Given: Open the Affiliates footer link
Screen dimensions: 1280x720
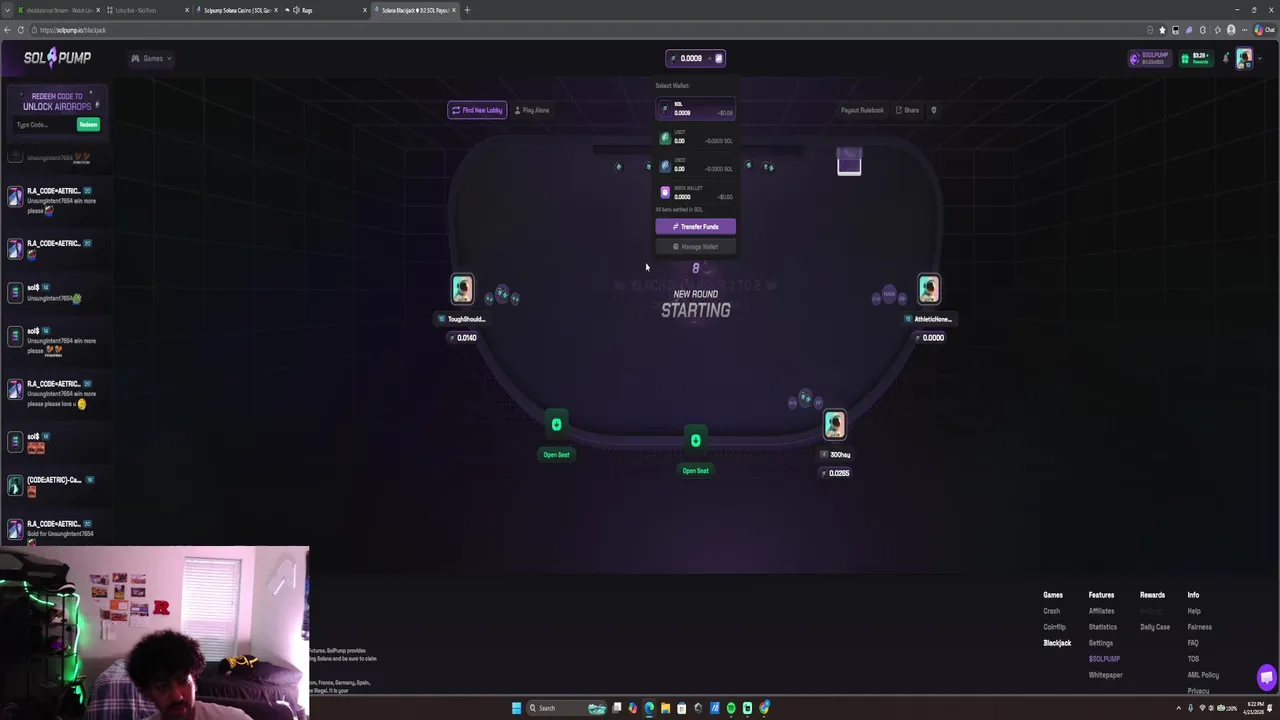Looking at the screenshot, I should 1101,611.
